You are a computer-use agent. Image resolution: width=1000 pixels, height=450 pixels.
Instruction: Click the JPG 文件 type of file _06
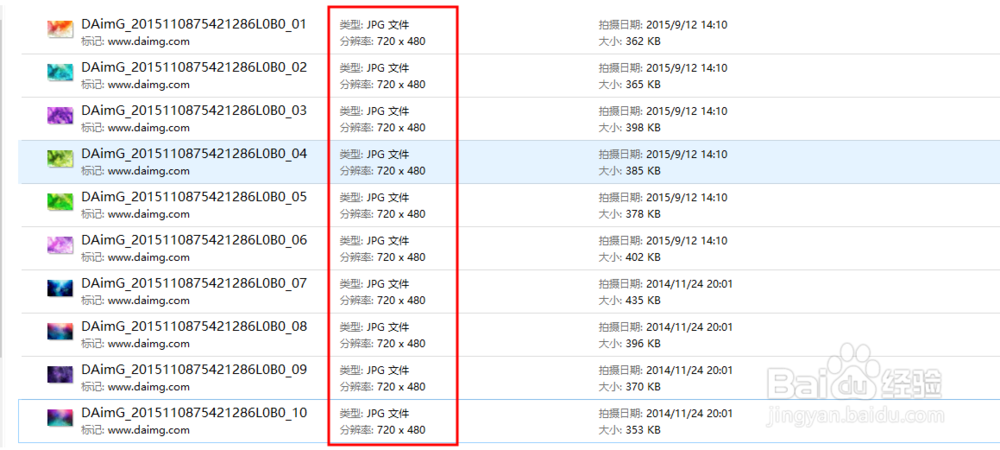pos(388,241)
